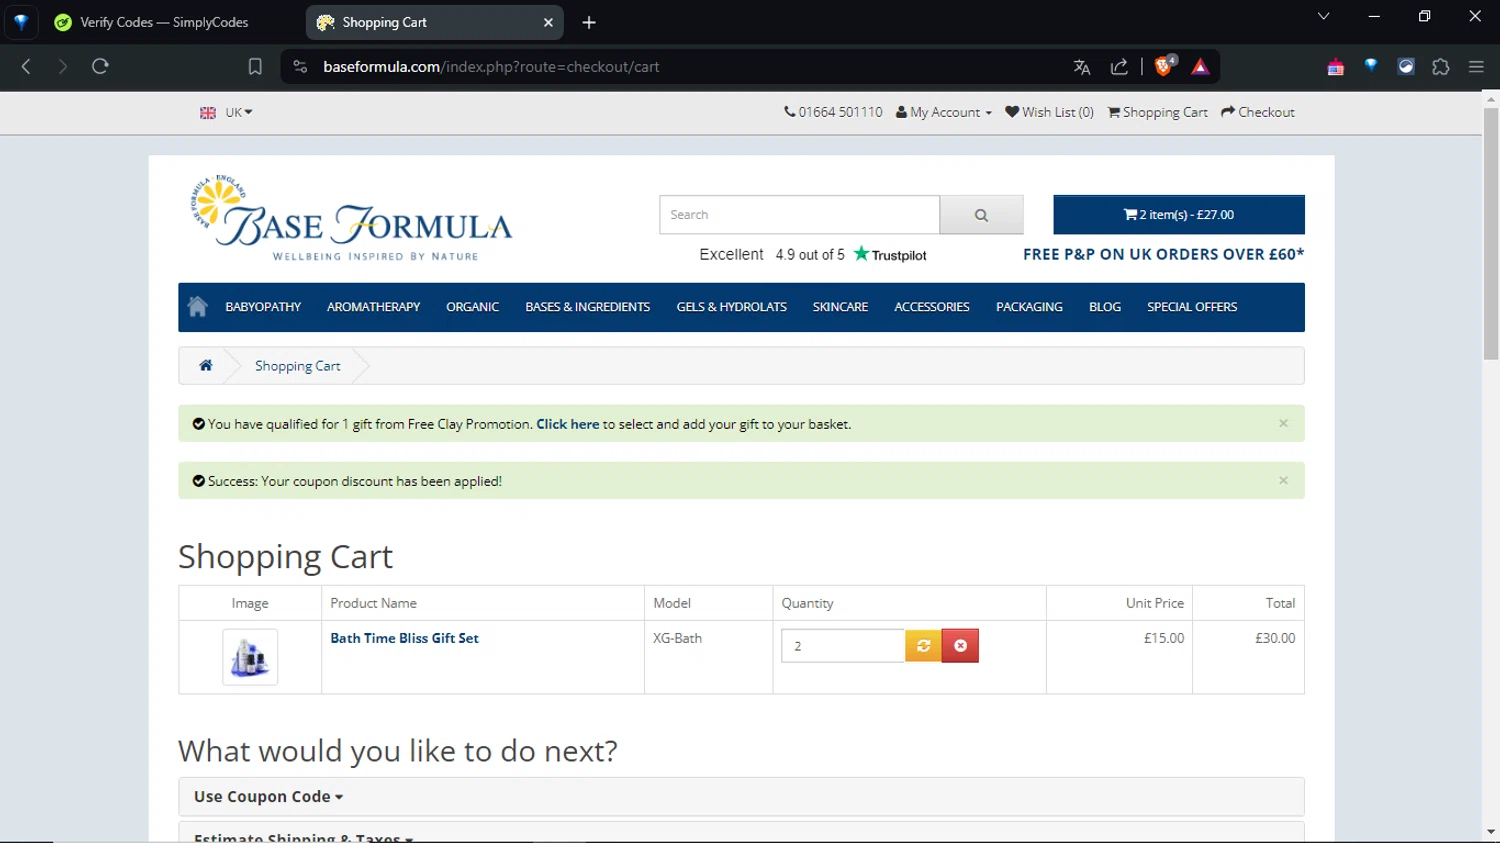
Task: Open Bases & Ingredients menu
Action: click(588, 307)
